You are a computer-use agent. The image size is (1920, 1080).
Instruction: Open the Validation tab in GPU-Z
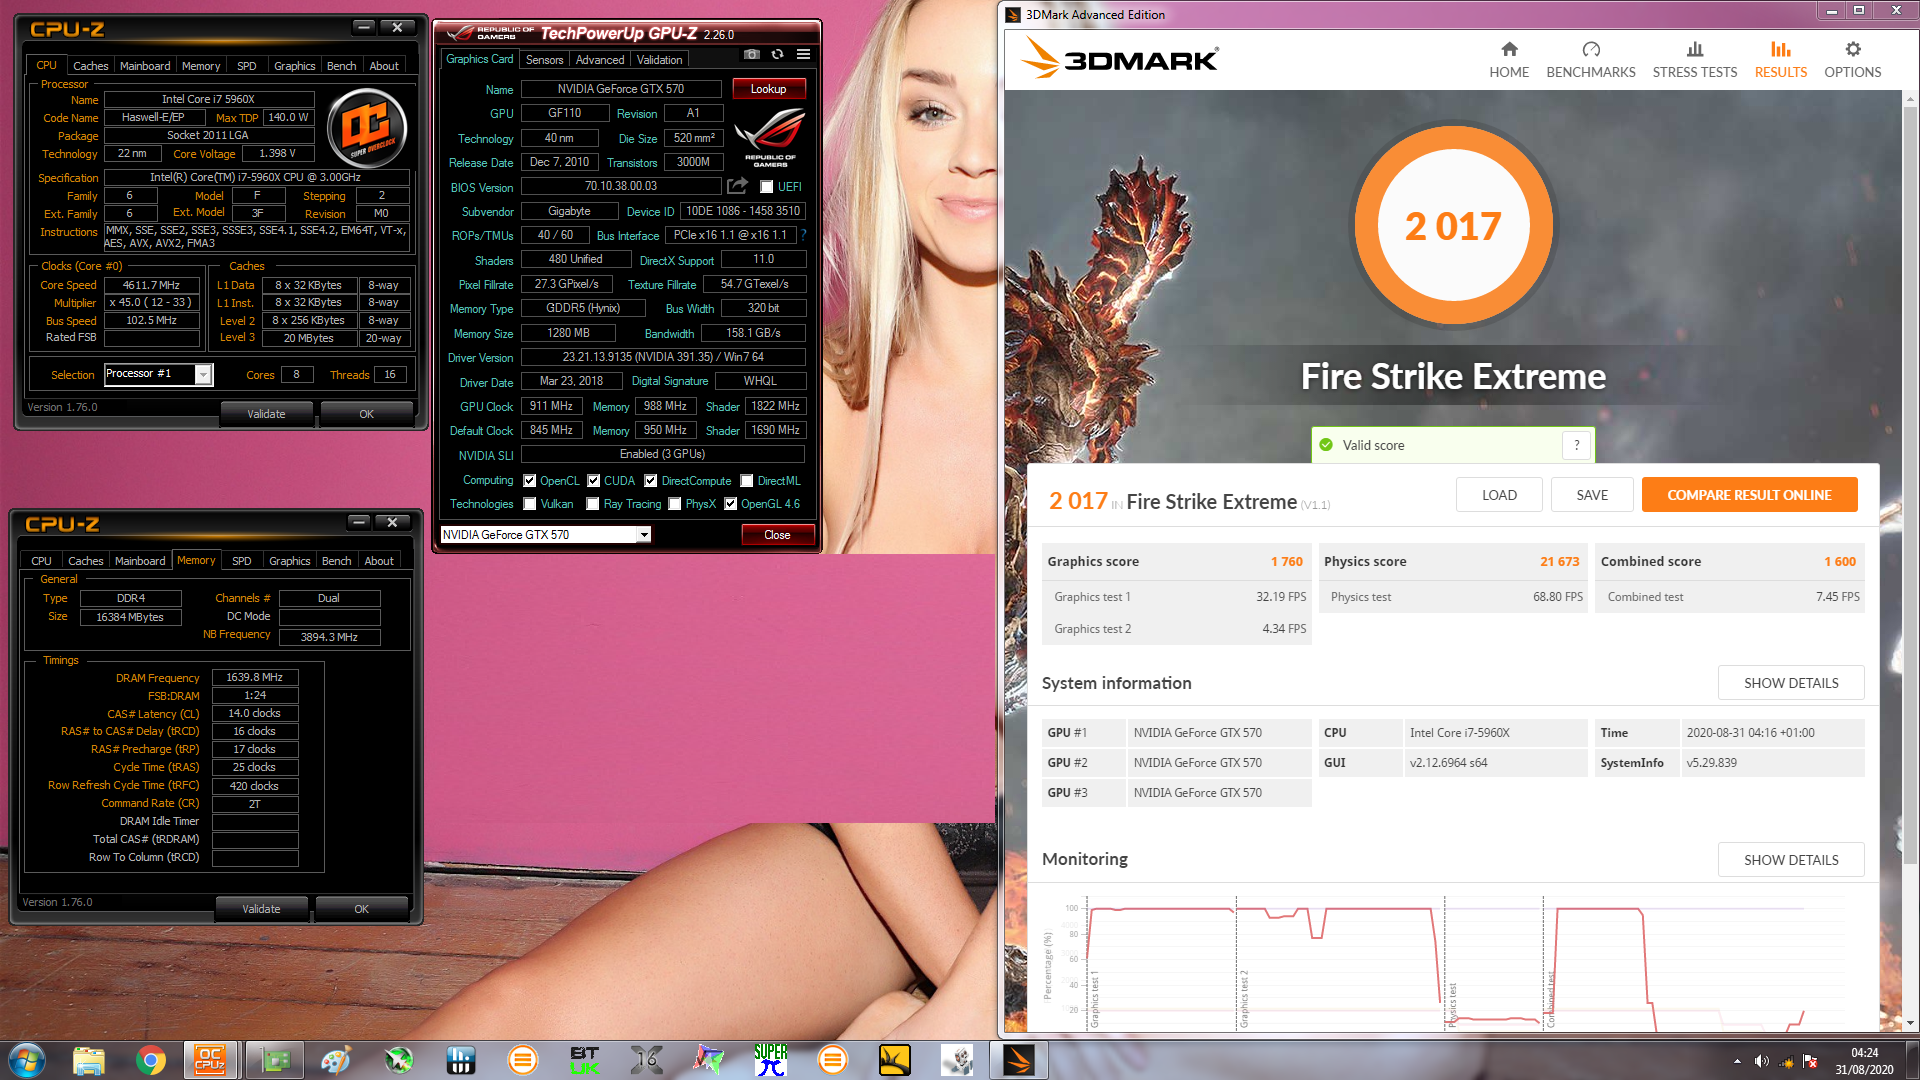coord(660,60)
